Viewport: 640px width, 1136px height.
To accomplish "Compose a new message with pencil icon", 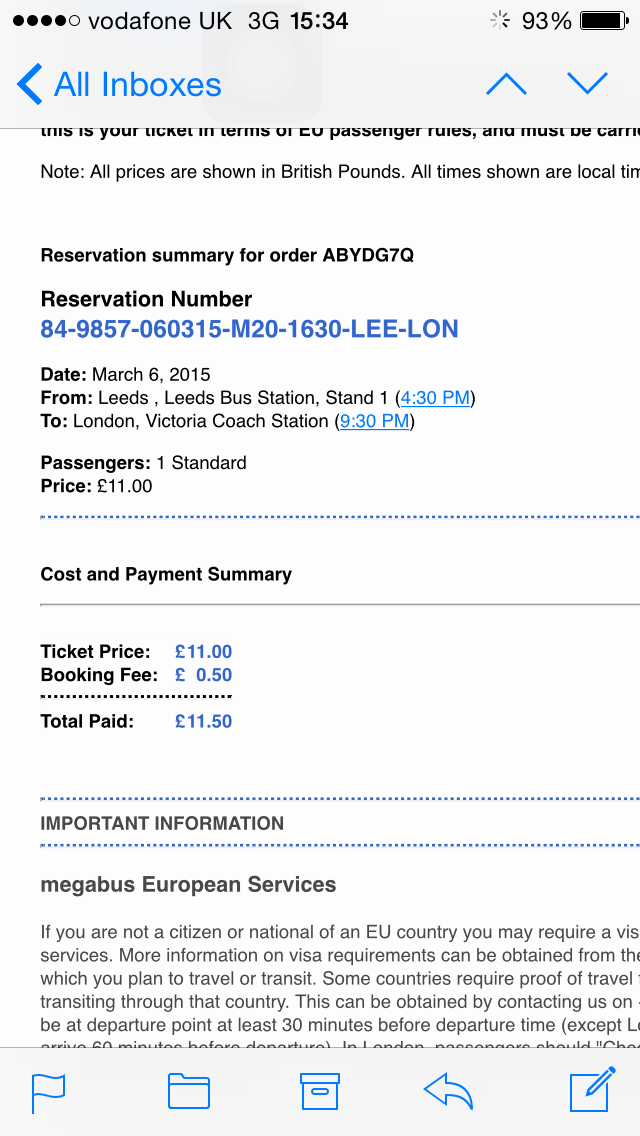I will point(592,1092).
